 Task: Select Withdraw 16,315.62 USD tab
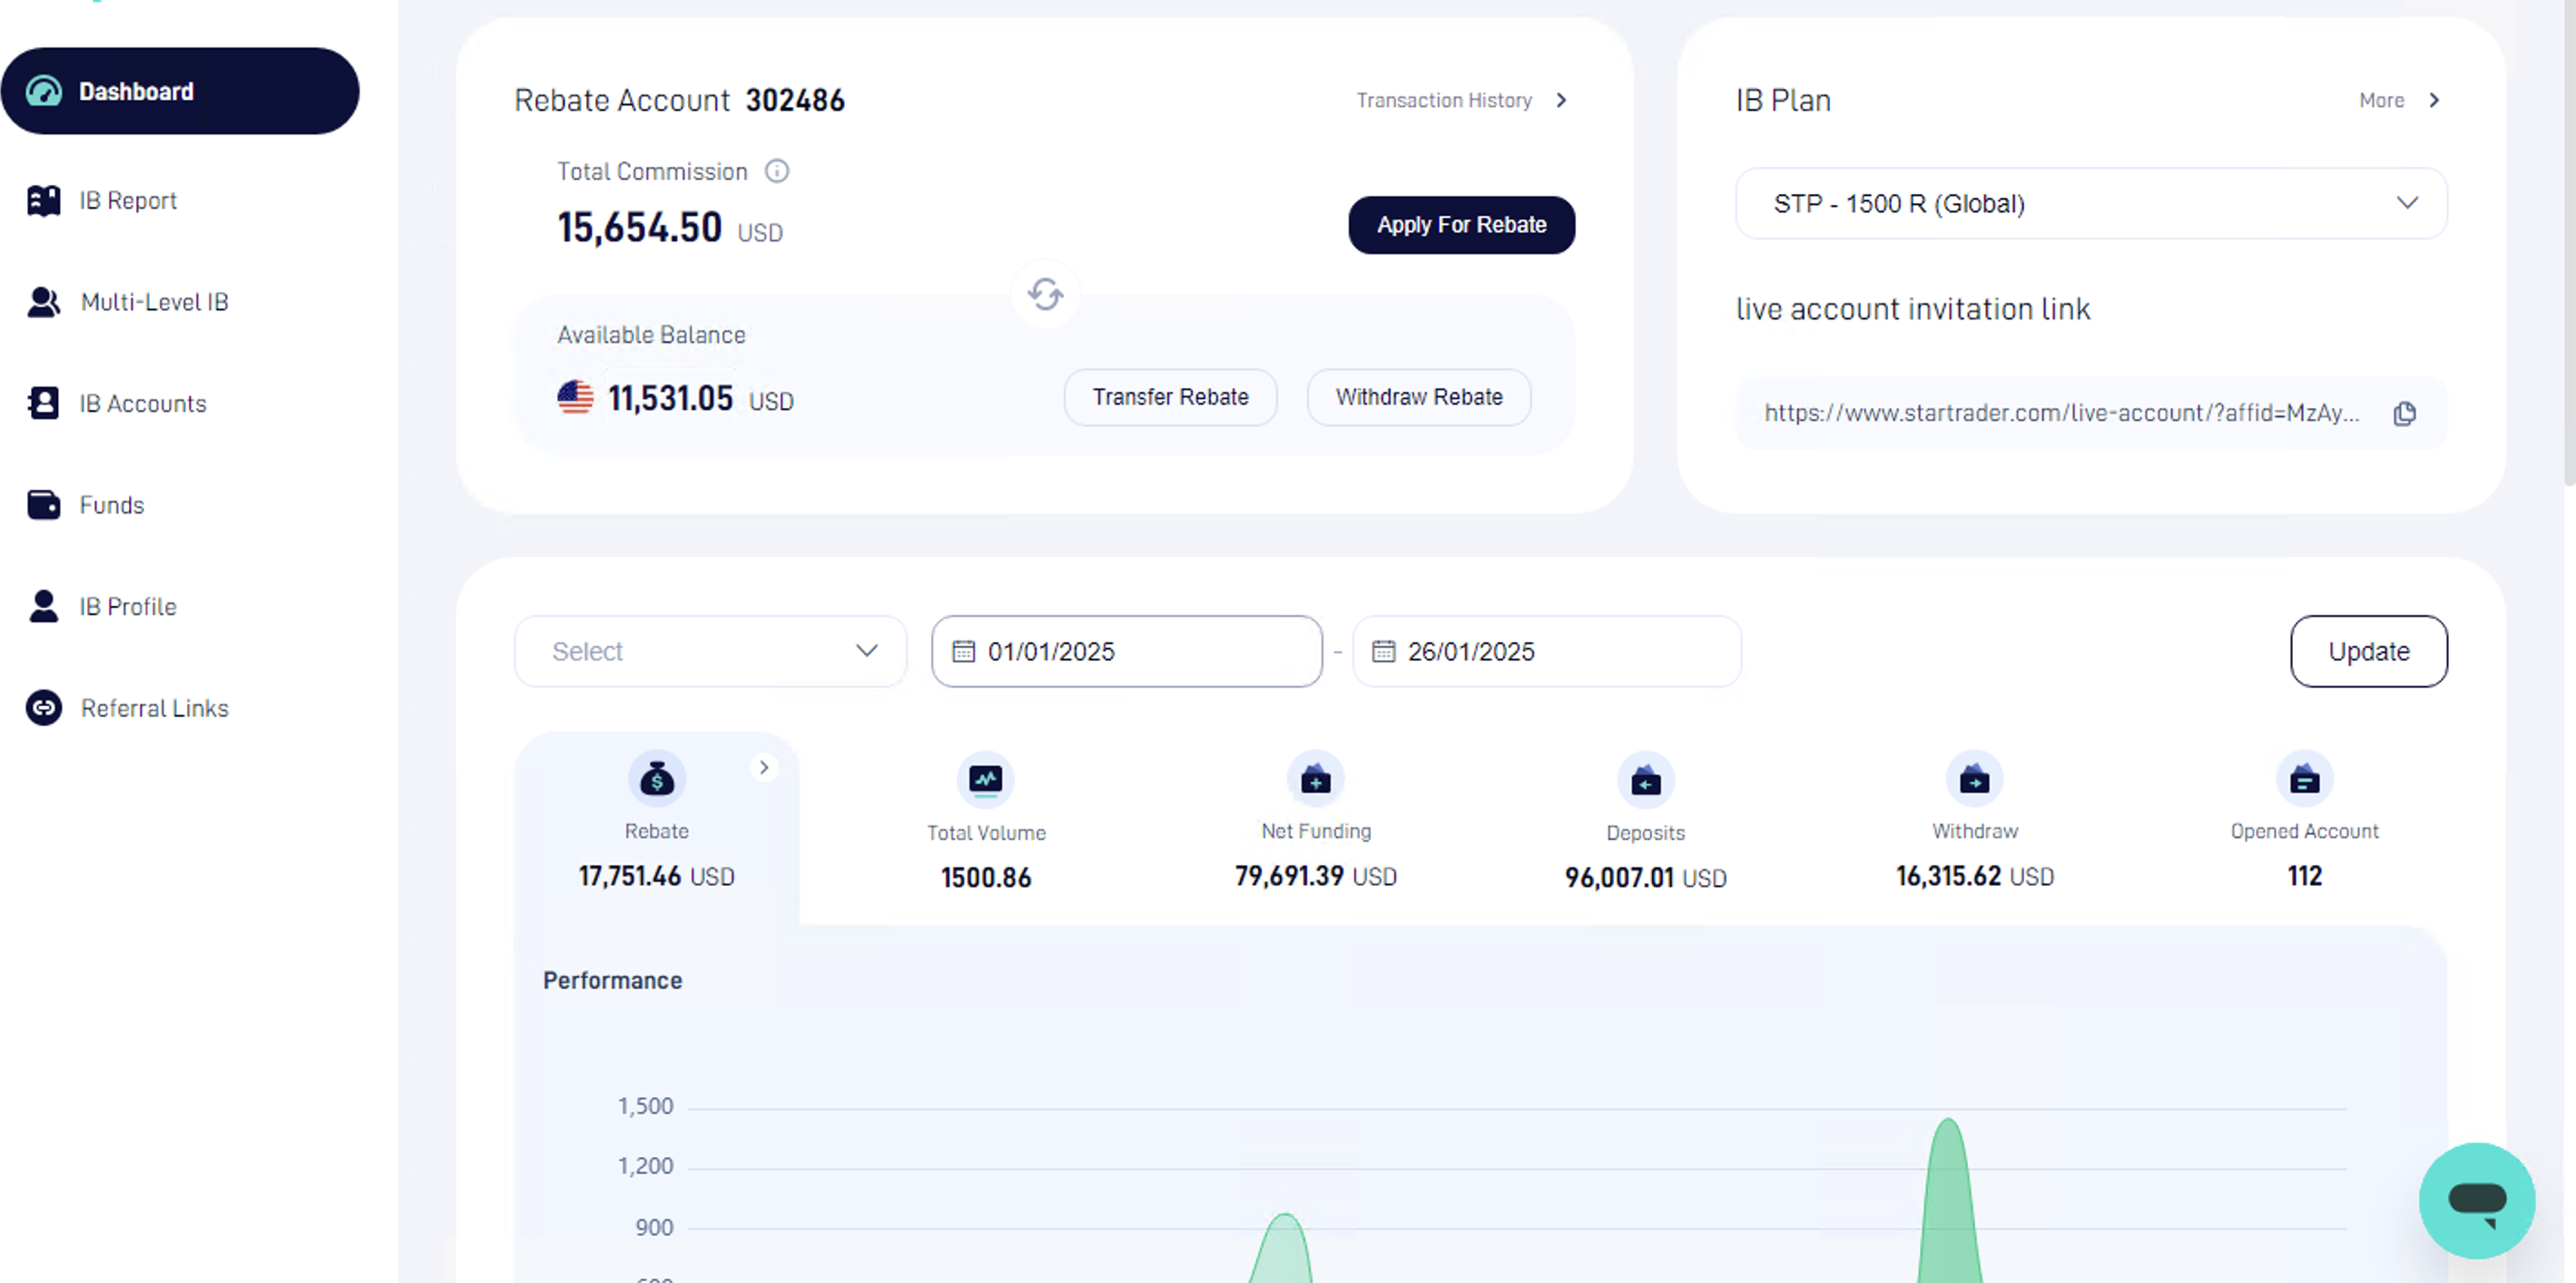[1974, 828]
